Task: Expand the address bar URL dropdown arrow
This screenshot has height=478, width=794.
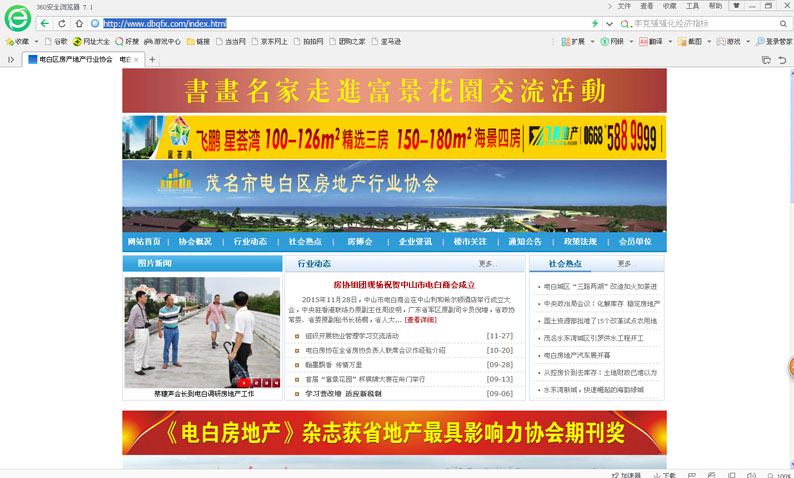Action: (x=609, y=23)
